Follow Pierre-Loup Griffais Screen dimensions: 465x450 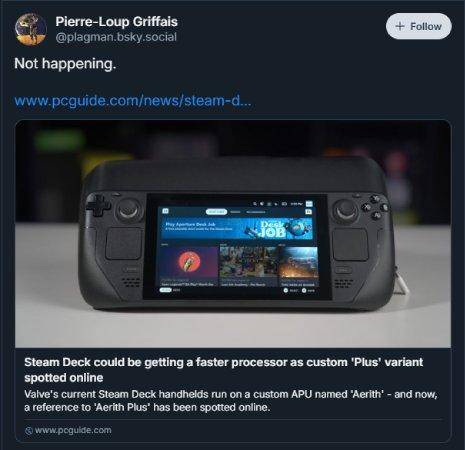419,26
